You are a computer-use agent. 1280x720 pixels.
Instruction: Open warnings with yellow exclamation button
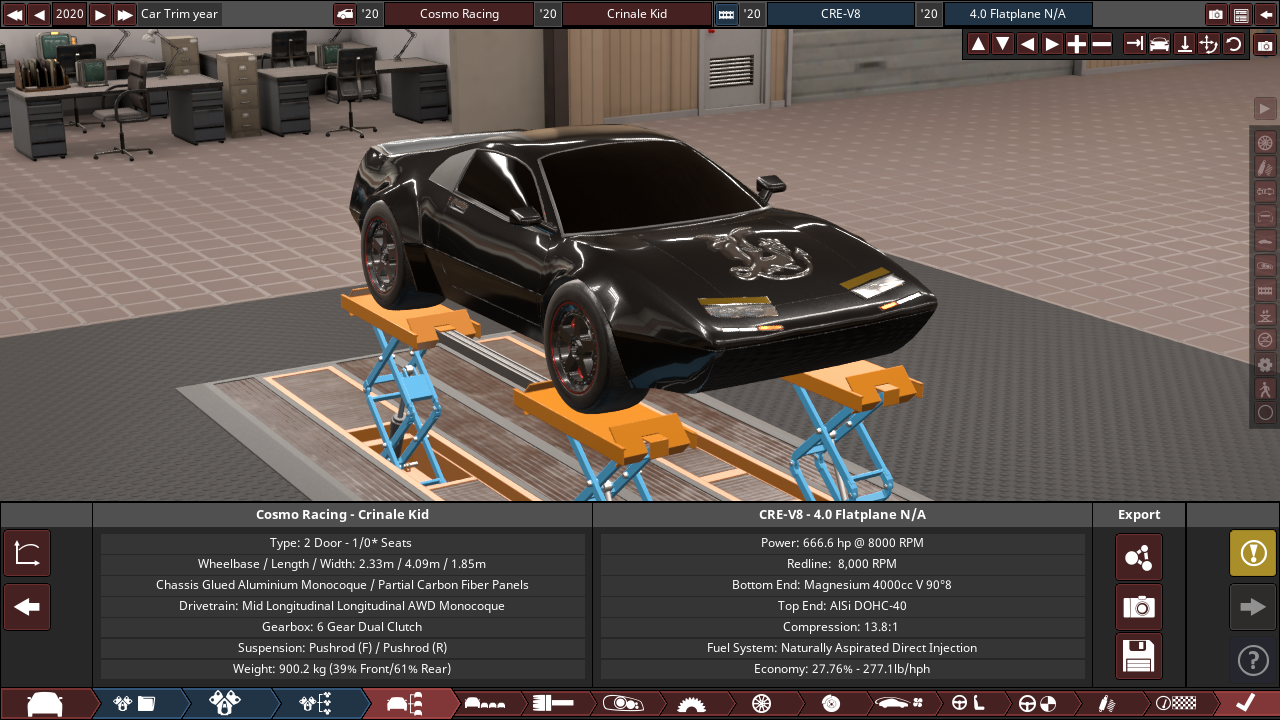pyautogui.click(x=1253, y=553)
